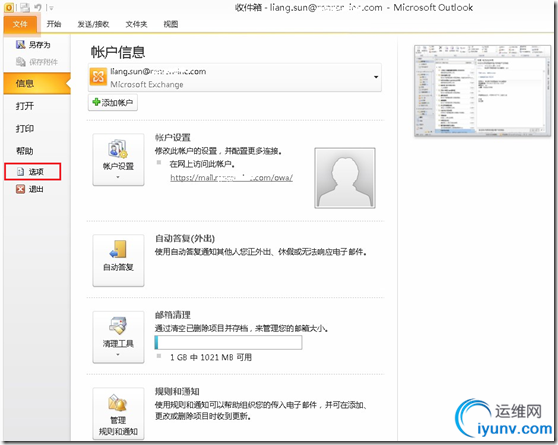Open the 文件 ribbon tab
This screenshot has width=558, height=445.
point(20,24)
